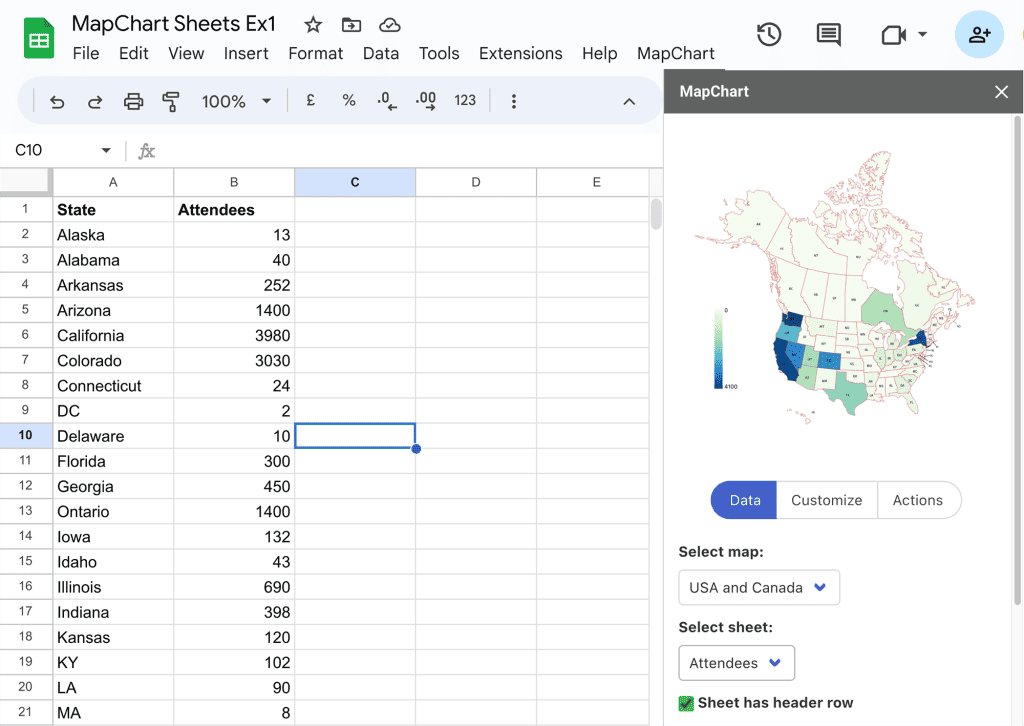The height and width of the screenshot is (726, 1024).
Task: Open the Google Sheets home icon
Action: tap(39, 39)
